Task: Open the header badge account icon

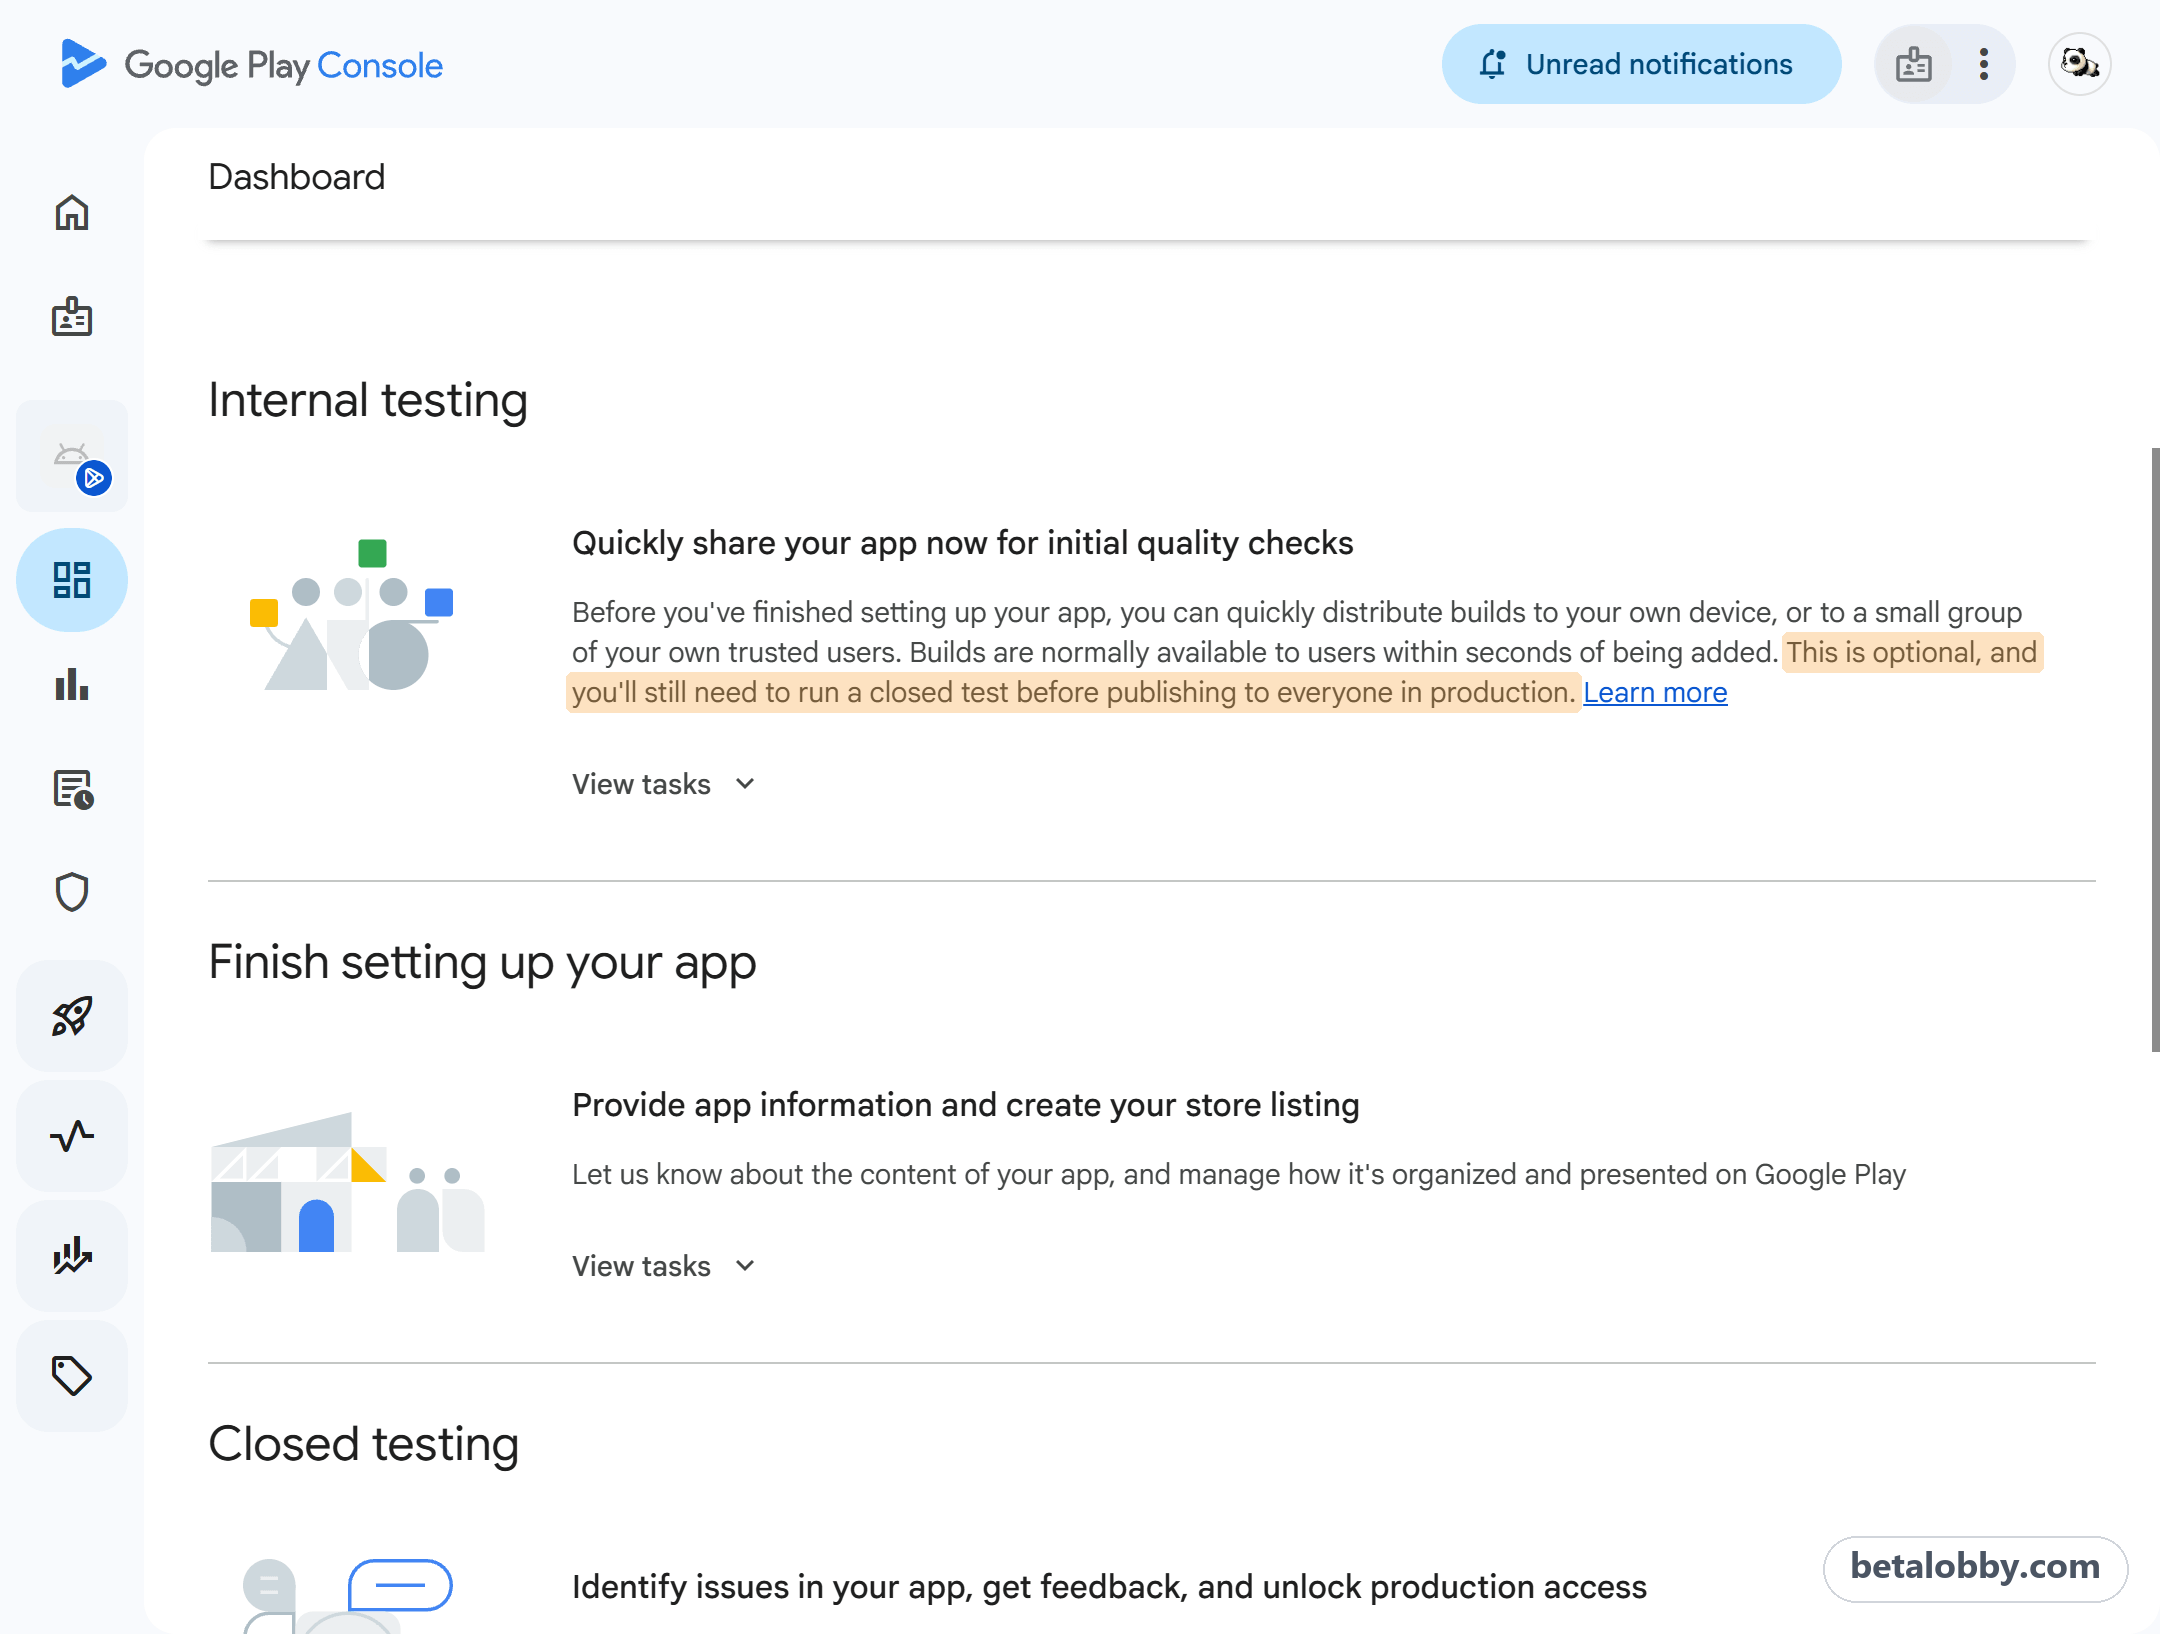Action: coord(1913,64)
